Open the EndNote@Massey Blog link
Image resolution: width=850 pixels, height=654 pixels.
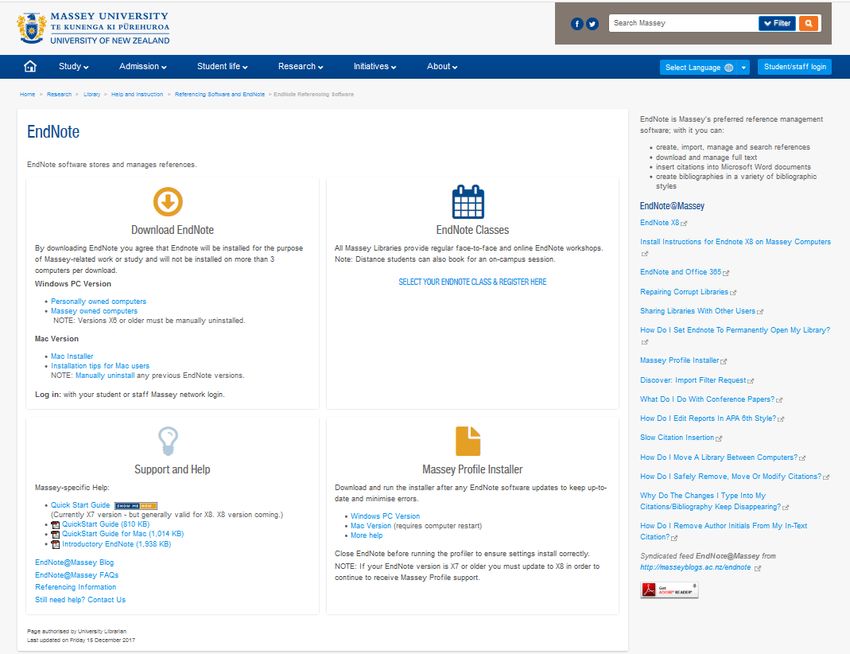coord(74,562)
